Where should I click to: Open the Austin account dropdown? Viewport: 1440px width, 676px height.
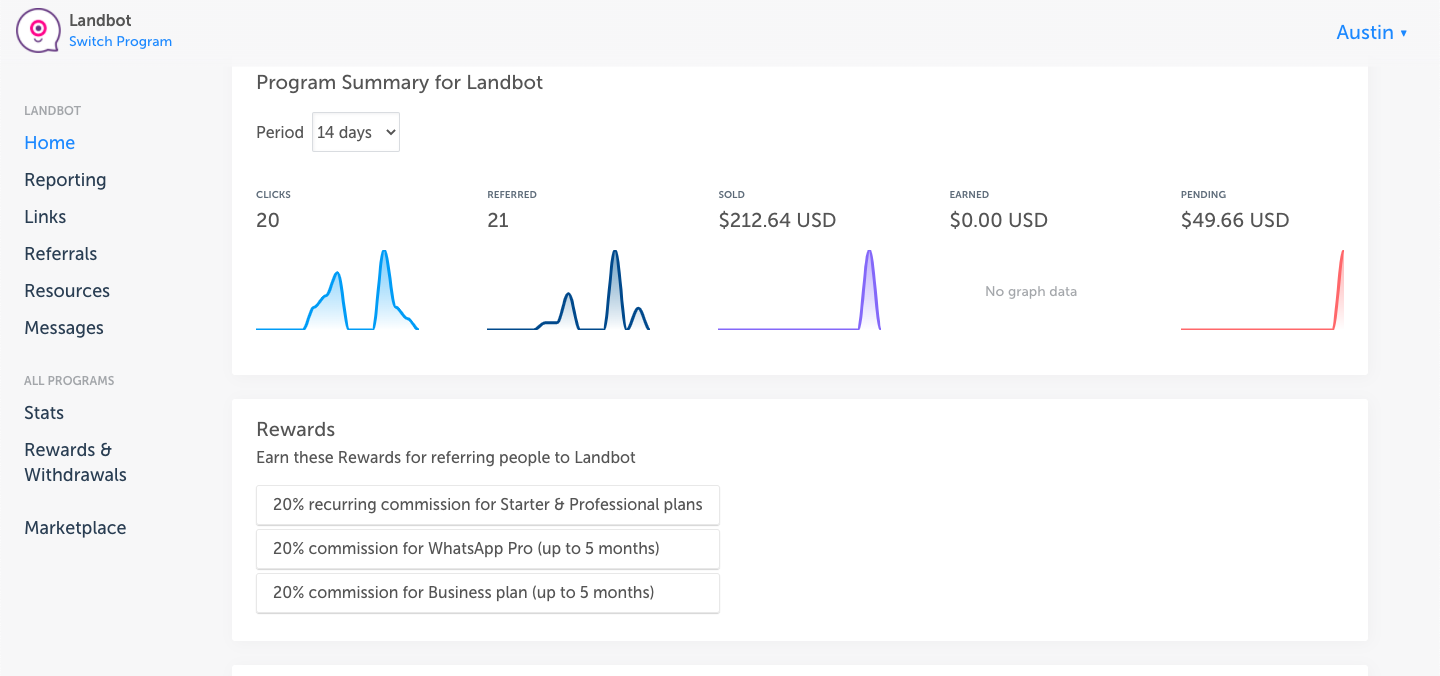[1372, 33]
